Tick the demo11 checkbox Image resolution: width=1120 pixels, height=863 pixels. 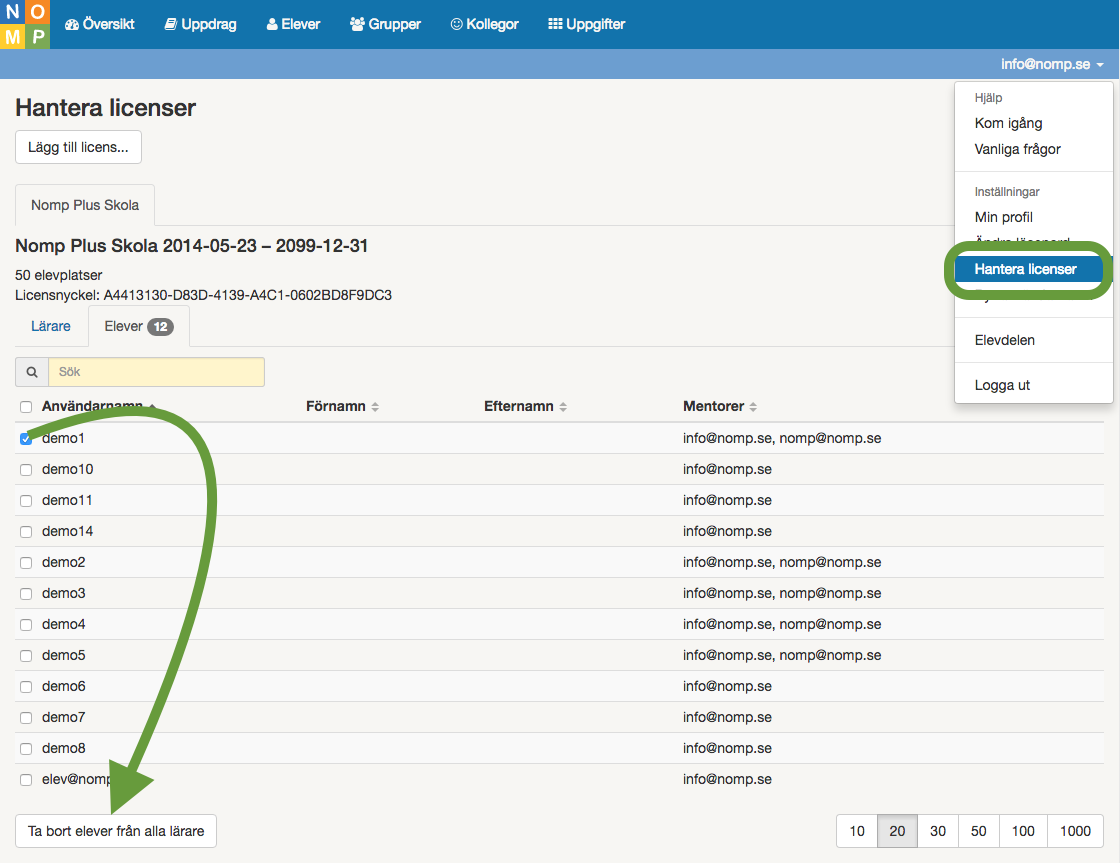26,501
